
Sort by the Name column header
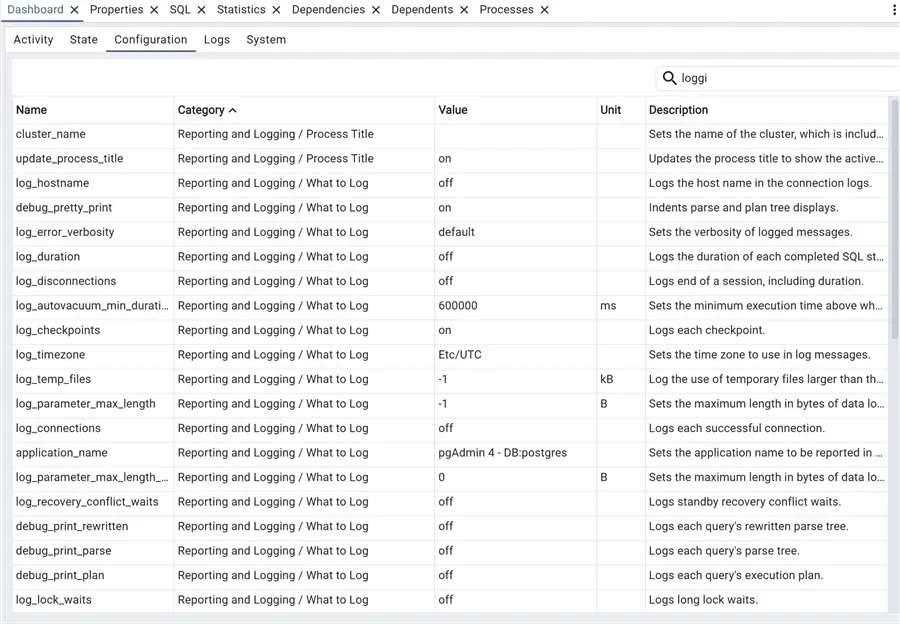point(32,109)
